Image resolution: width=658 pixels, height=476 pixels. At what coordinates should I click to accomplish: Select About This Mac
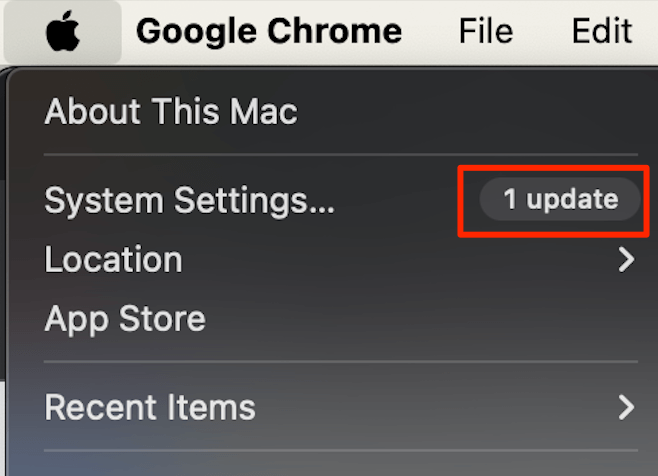pyautogui.click(x=171, y=112)
